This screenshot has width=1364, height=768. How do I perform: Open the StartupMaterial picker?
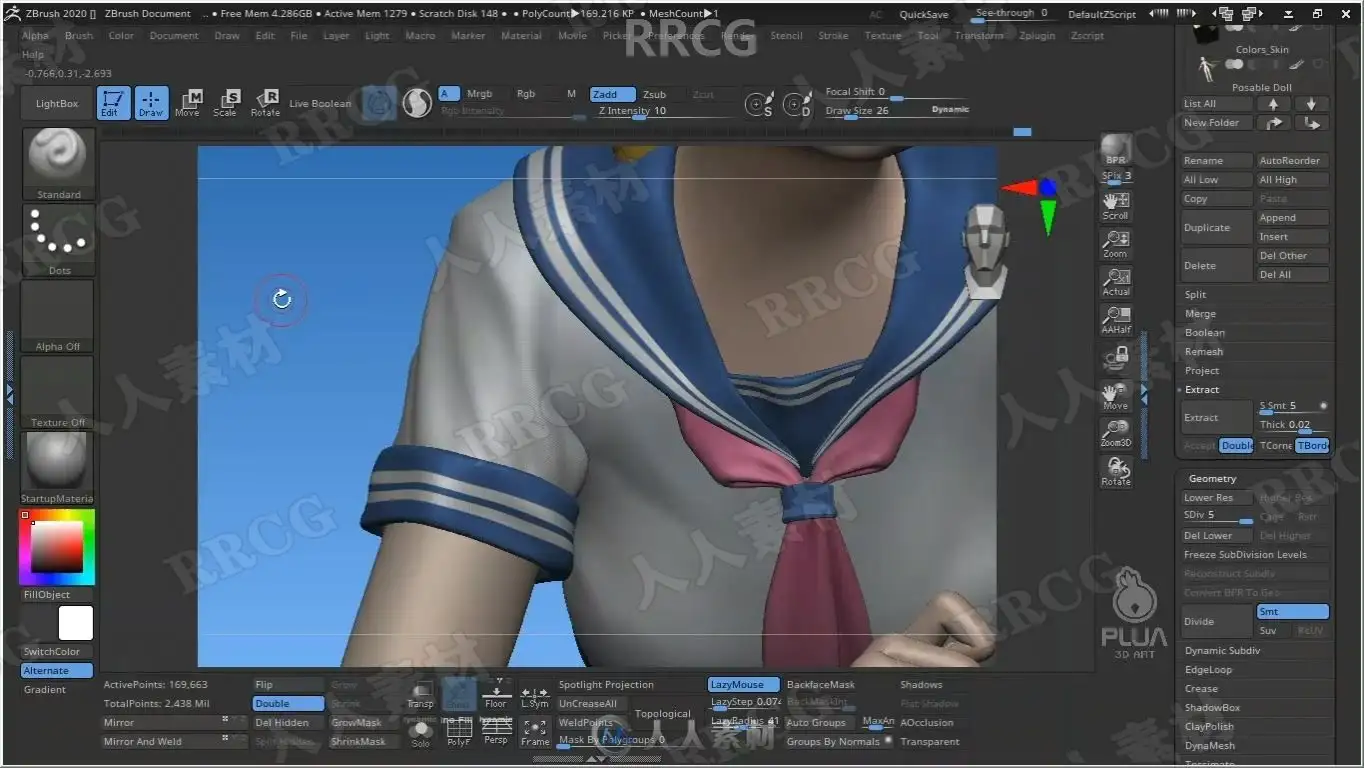click(58, 468)
